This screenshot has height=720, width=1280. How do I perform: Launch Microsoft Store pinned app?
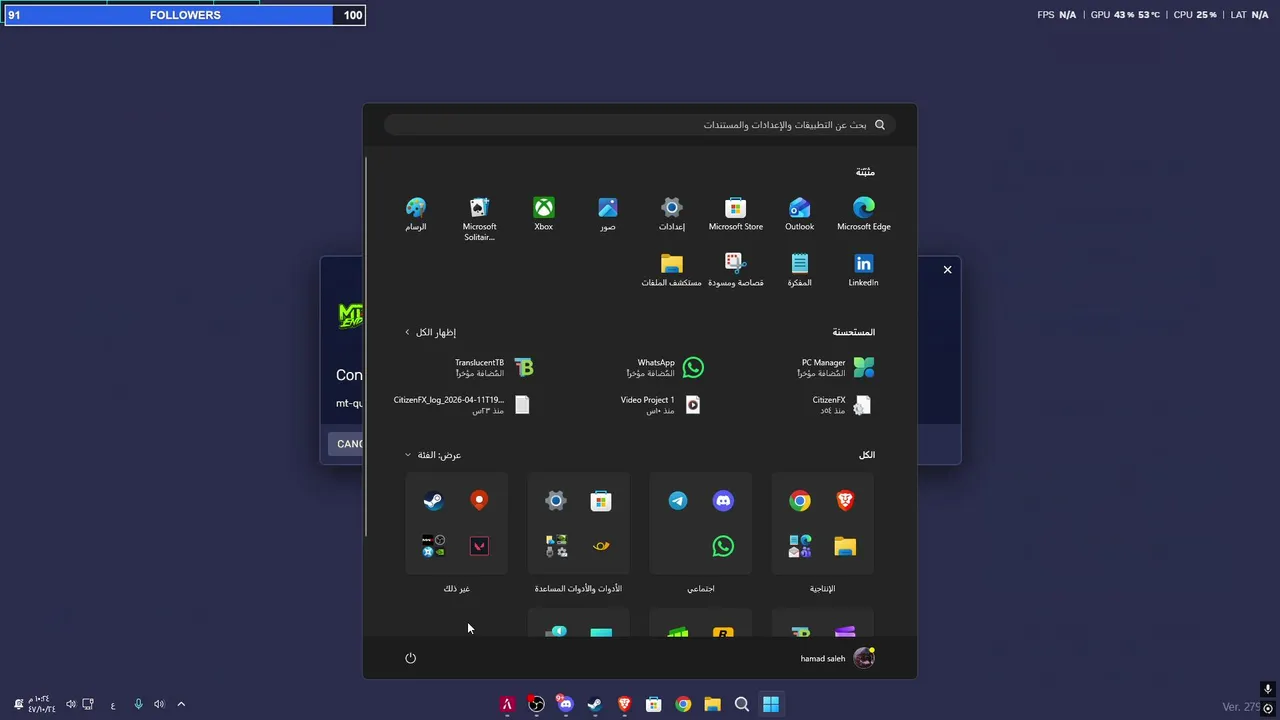735,214
